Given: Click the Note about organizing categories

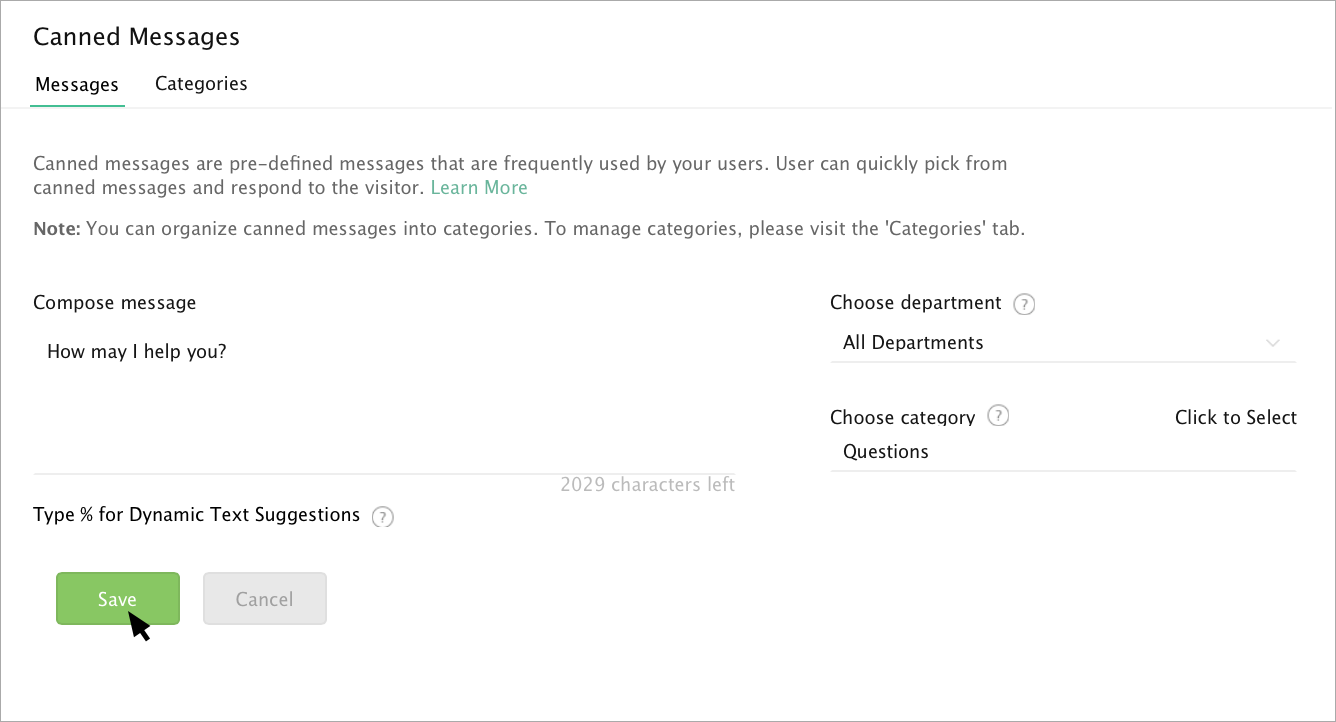Looking at the screenshot, I should click(529, 228).
